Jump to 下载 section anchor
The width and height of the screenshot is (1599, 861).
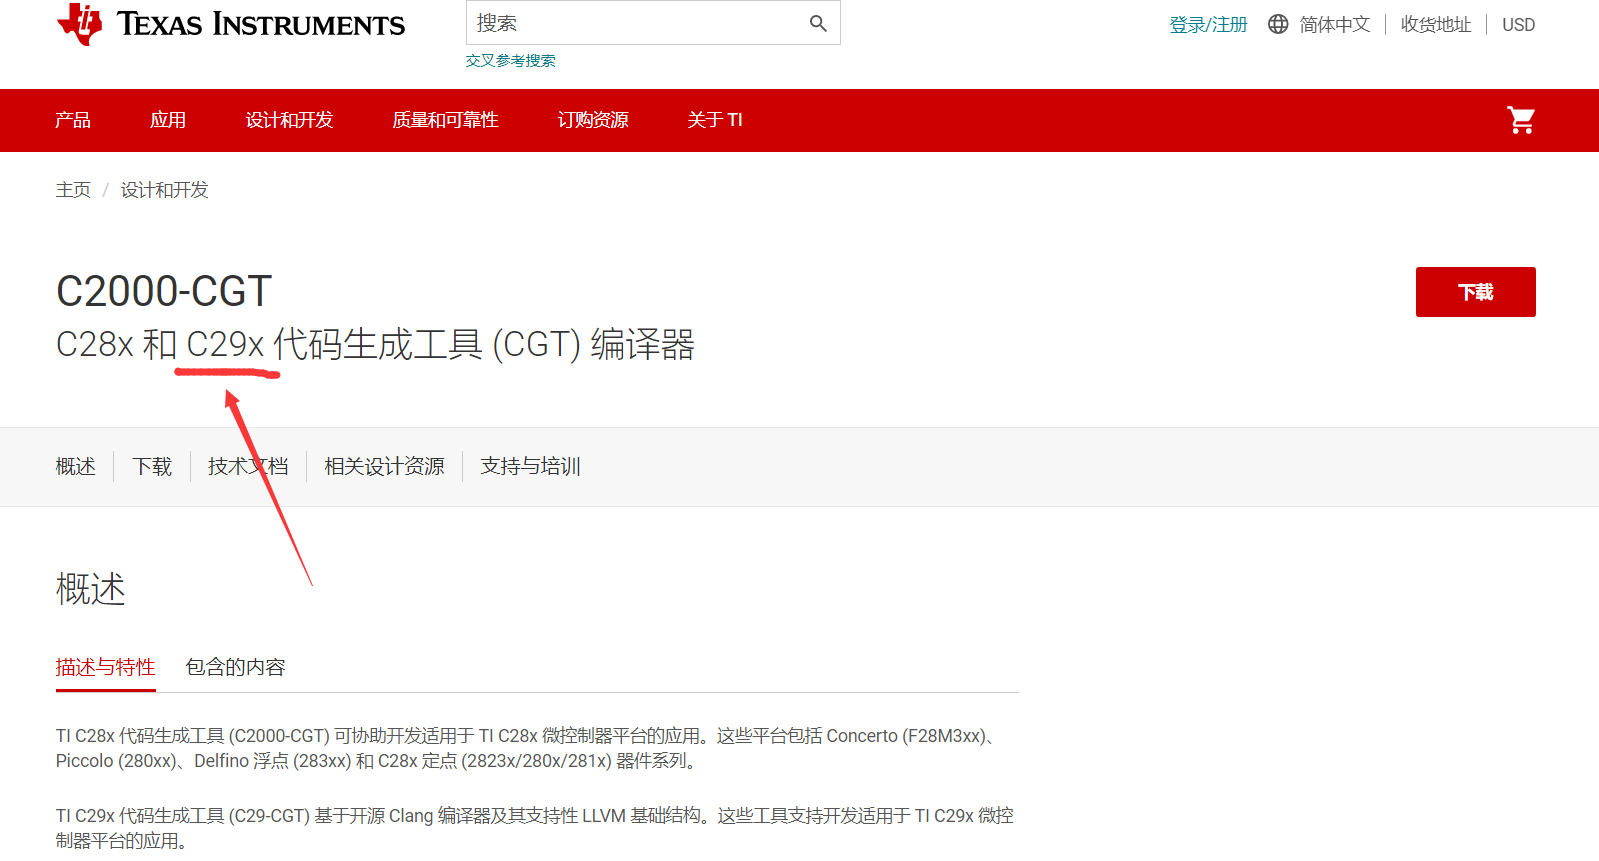pyautogui.click(x=152, y=466)
